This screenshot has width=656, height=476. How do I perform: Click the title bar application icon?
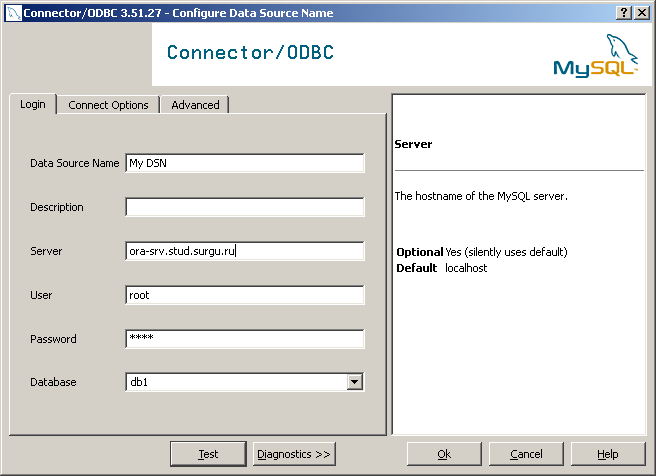(11, 12)
